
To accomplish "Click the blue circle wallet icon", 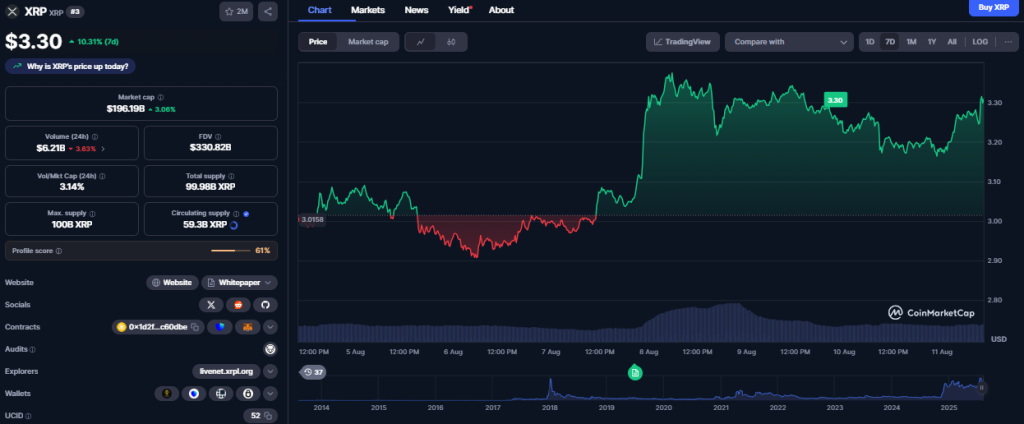I will pos(193,393).
